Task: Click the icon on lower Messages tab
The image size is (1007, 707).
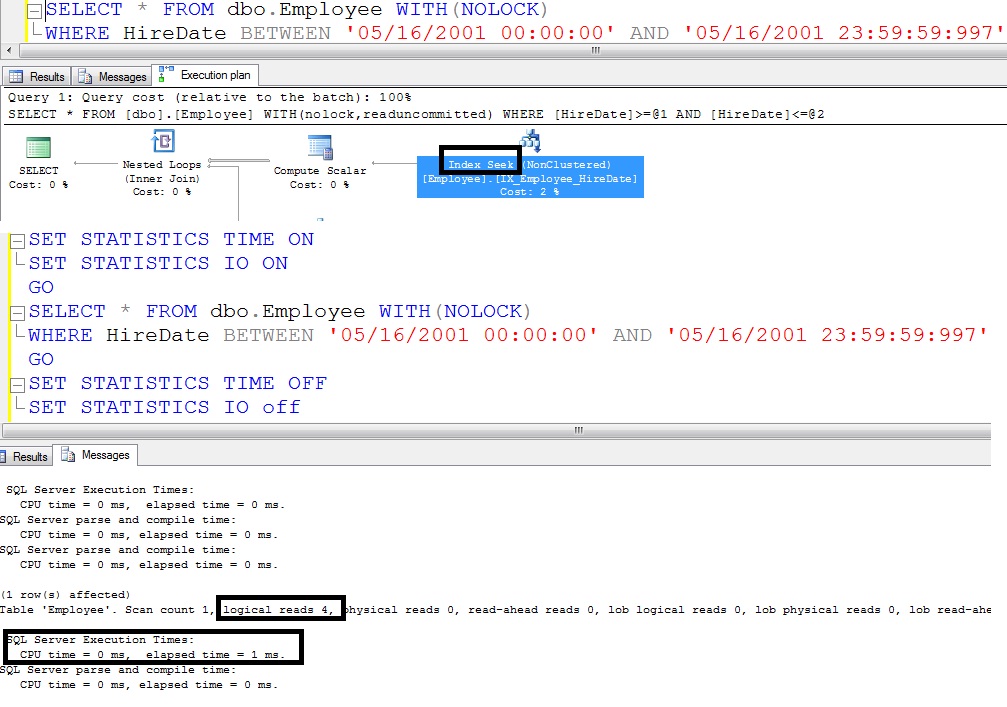Action: click(69, 455)
